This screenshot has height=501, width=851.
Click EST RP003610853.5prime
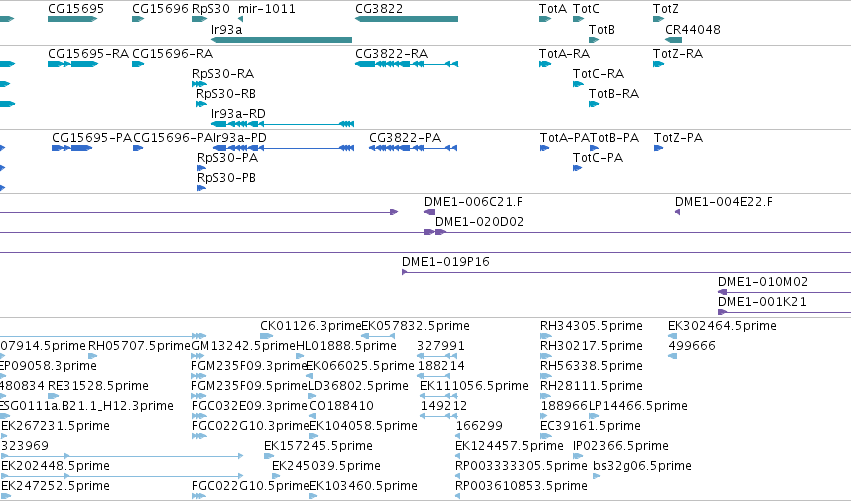522,486
